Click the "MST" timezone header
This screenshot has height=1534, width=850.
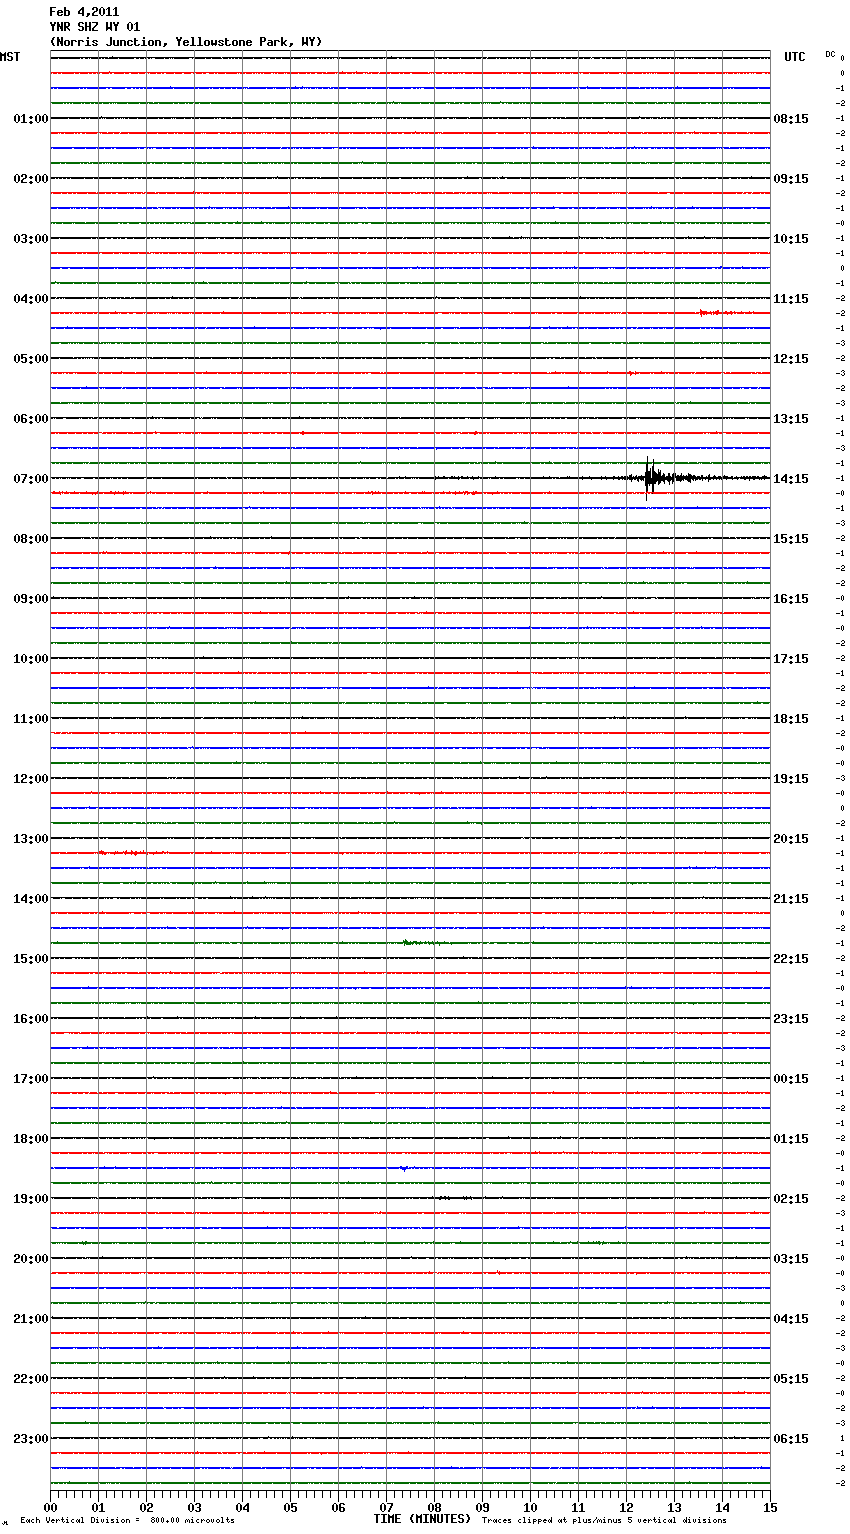(10, 57)
